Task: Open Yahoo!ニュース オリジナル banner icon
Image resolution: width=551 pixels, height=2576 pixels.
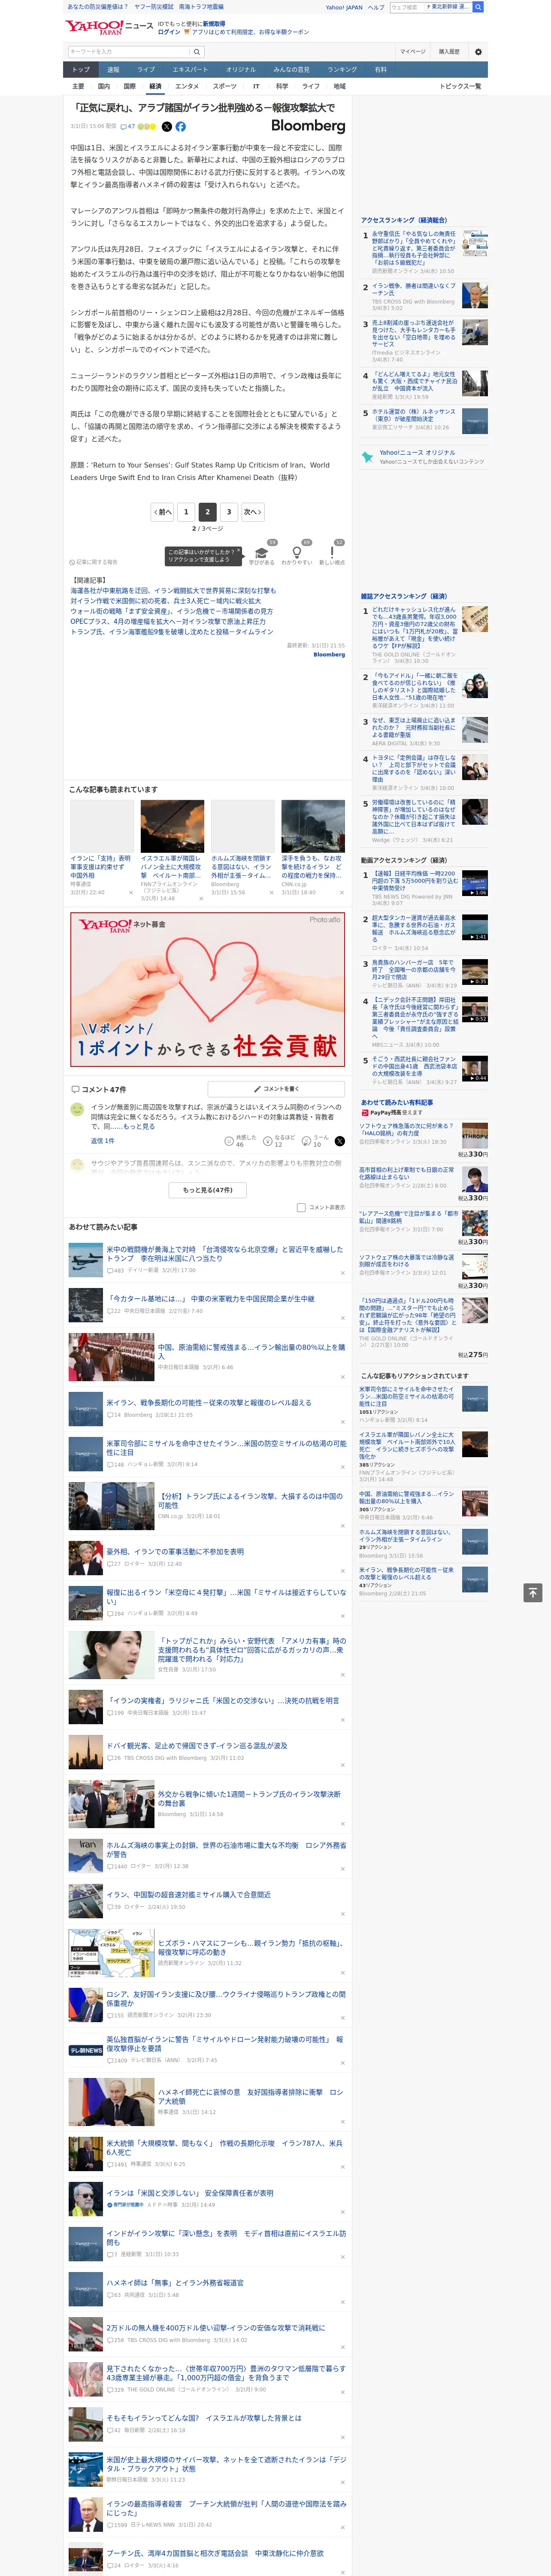Action: 367,456
